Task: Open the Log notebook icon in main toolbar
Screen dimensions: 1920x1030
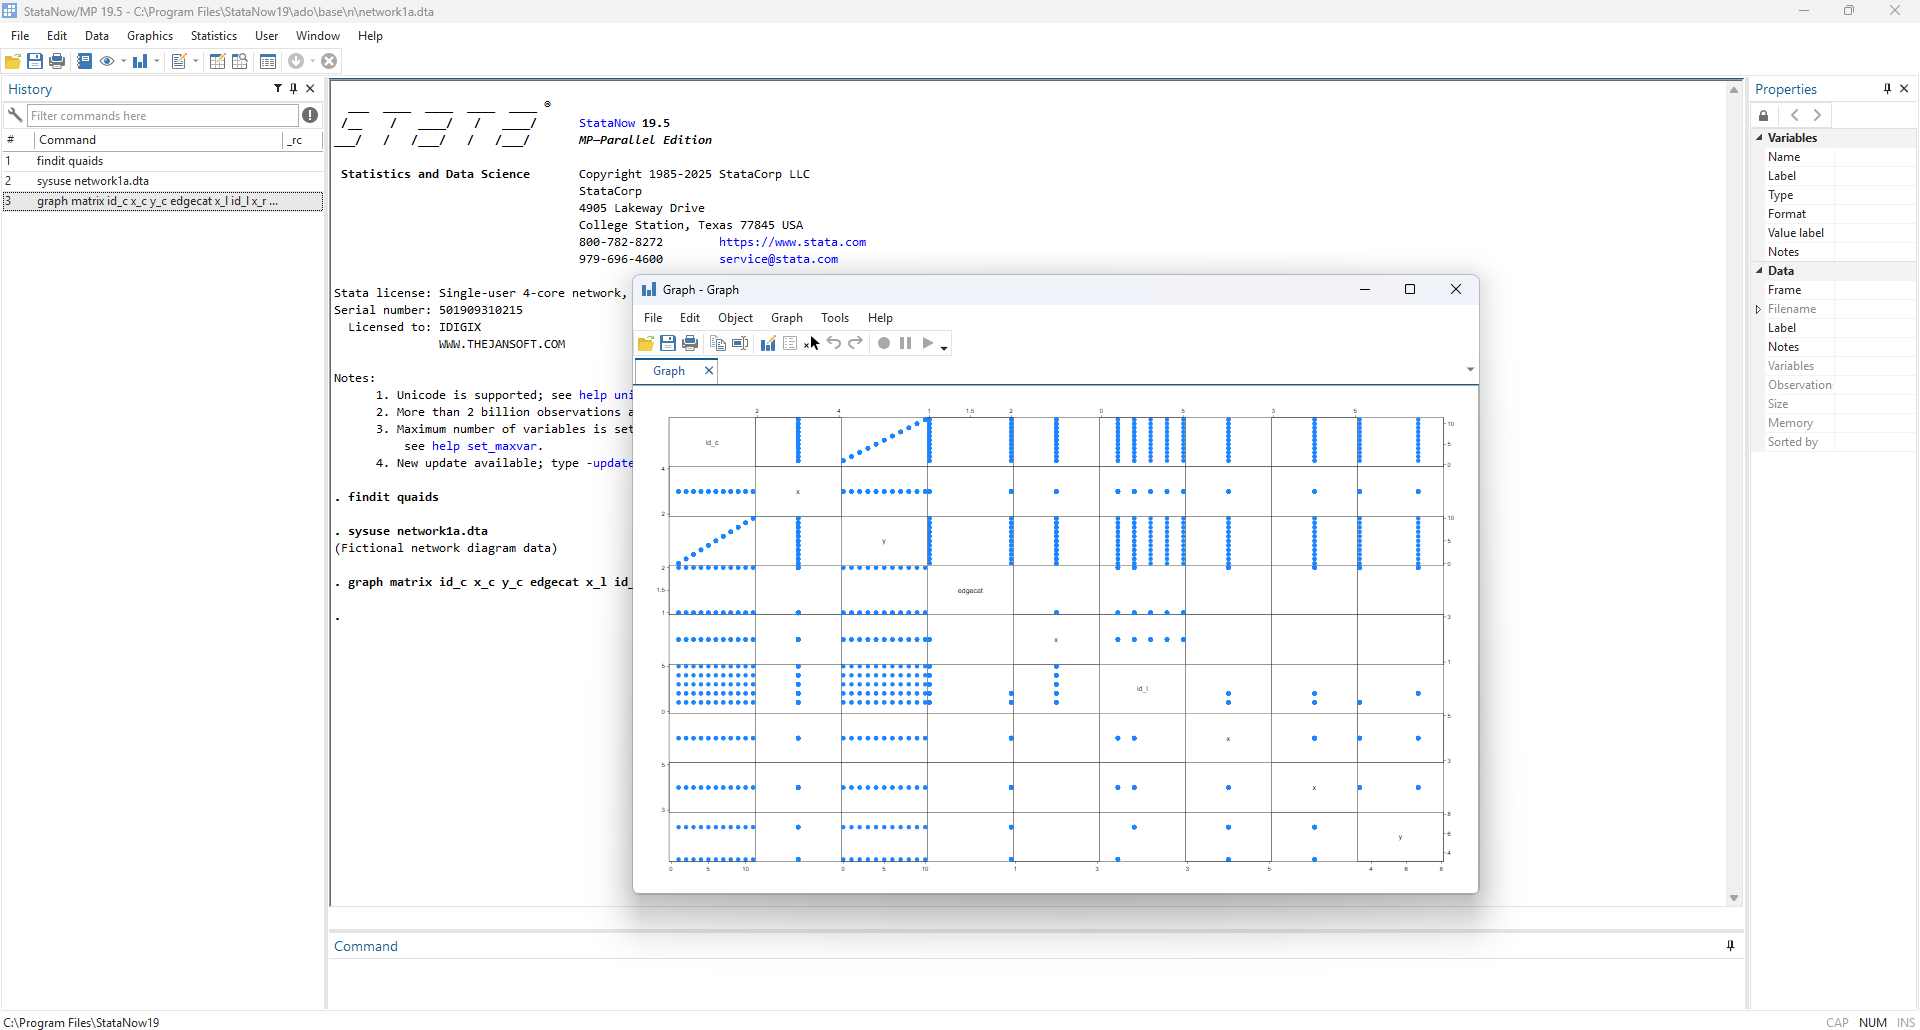Action: click(85, 62)
